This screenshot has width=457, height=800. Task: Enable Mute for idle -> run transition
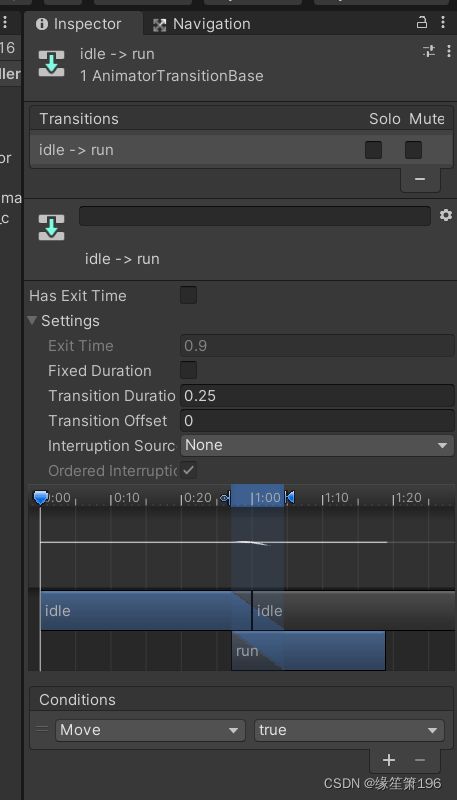(413, 150)
